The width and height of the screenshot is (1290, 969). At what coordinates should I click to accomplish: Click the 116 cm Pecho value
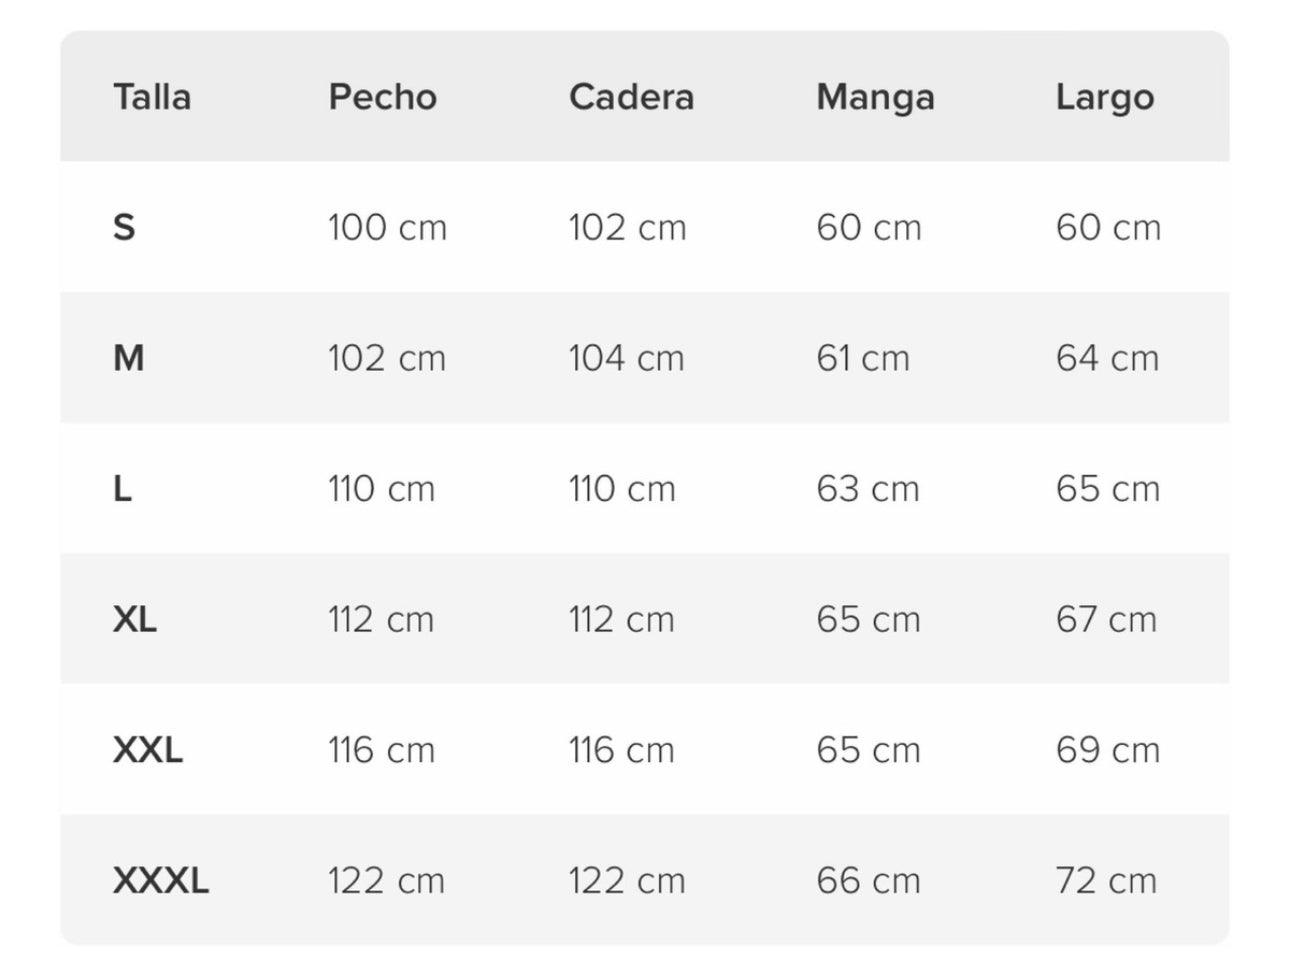(x=381, y=750)
